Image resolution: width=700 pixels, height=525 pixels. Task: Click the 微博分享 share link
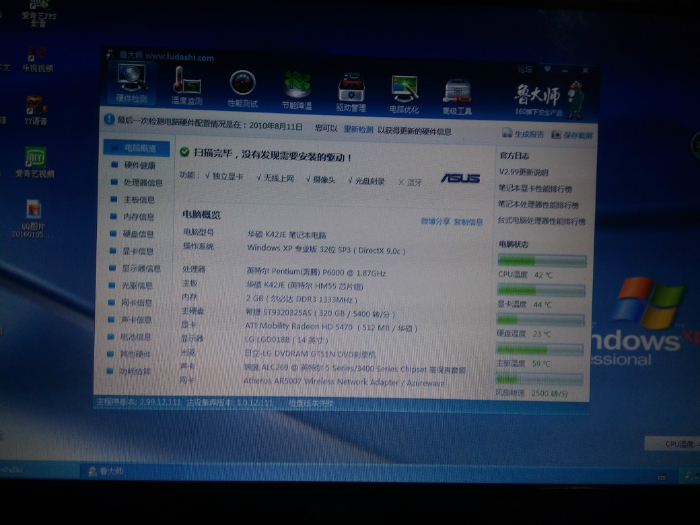pyautogui.click(x=435, y=221)
